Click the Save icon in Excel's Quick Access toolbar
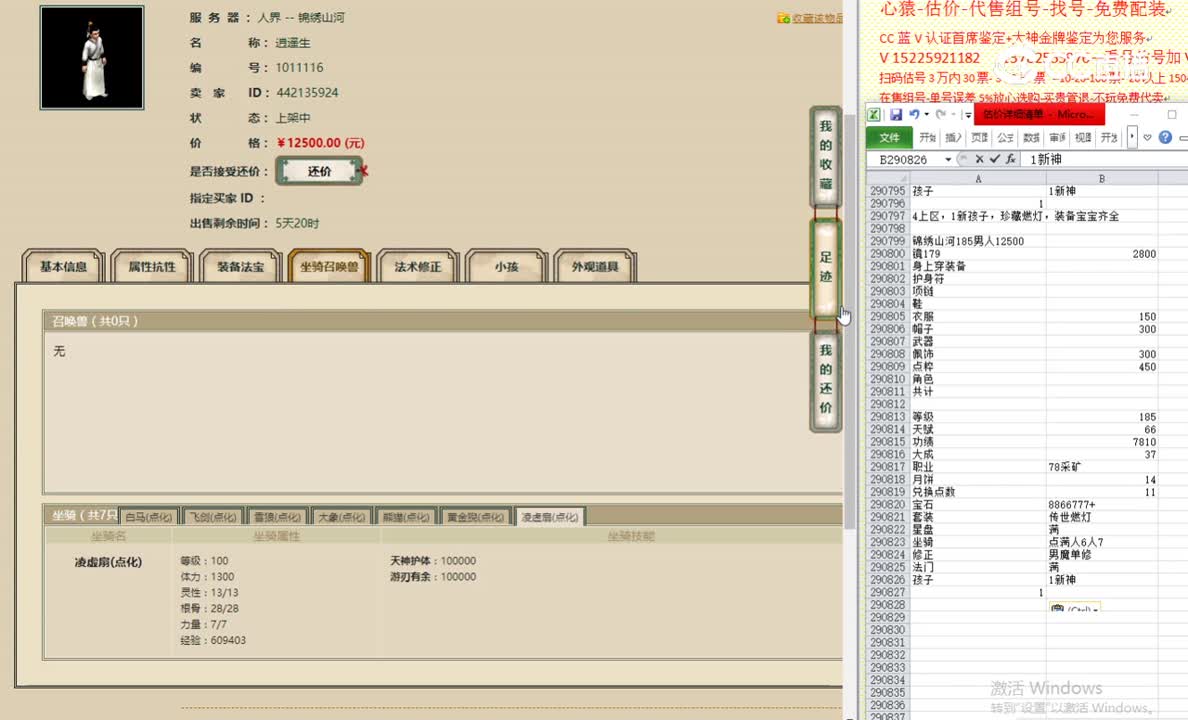Viewport: 1188px width, 720px height. pyautogui.click(x=898, y=114)
